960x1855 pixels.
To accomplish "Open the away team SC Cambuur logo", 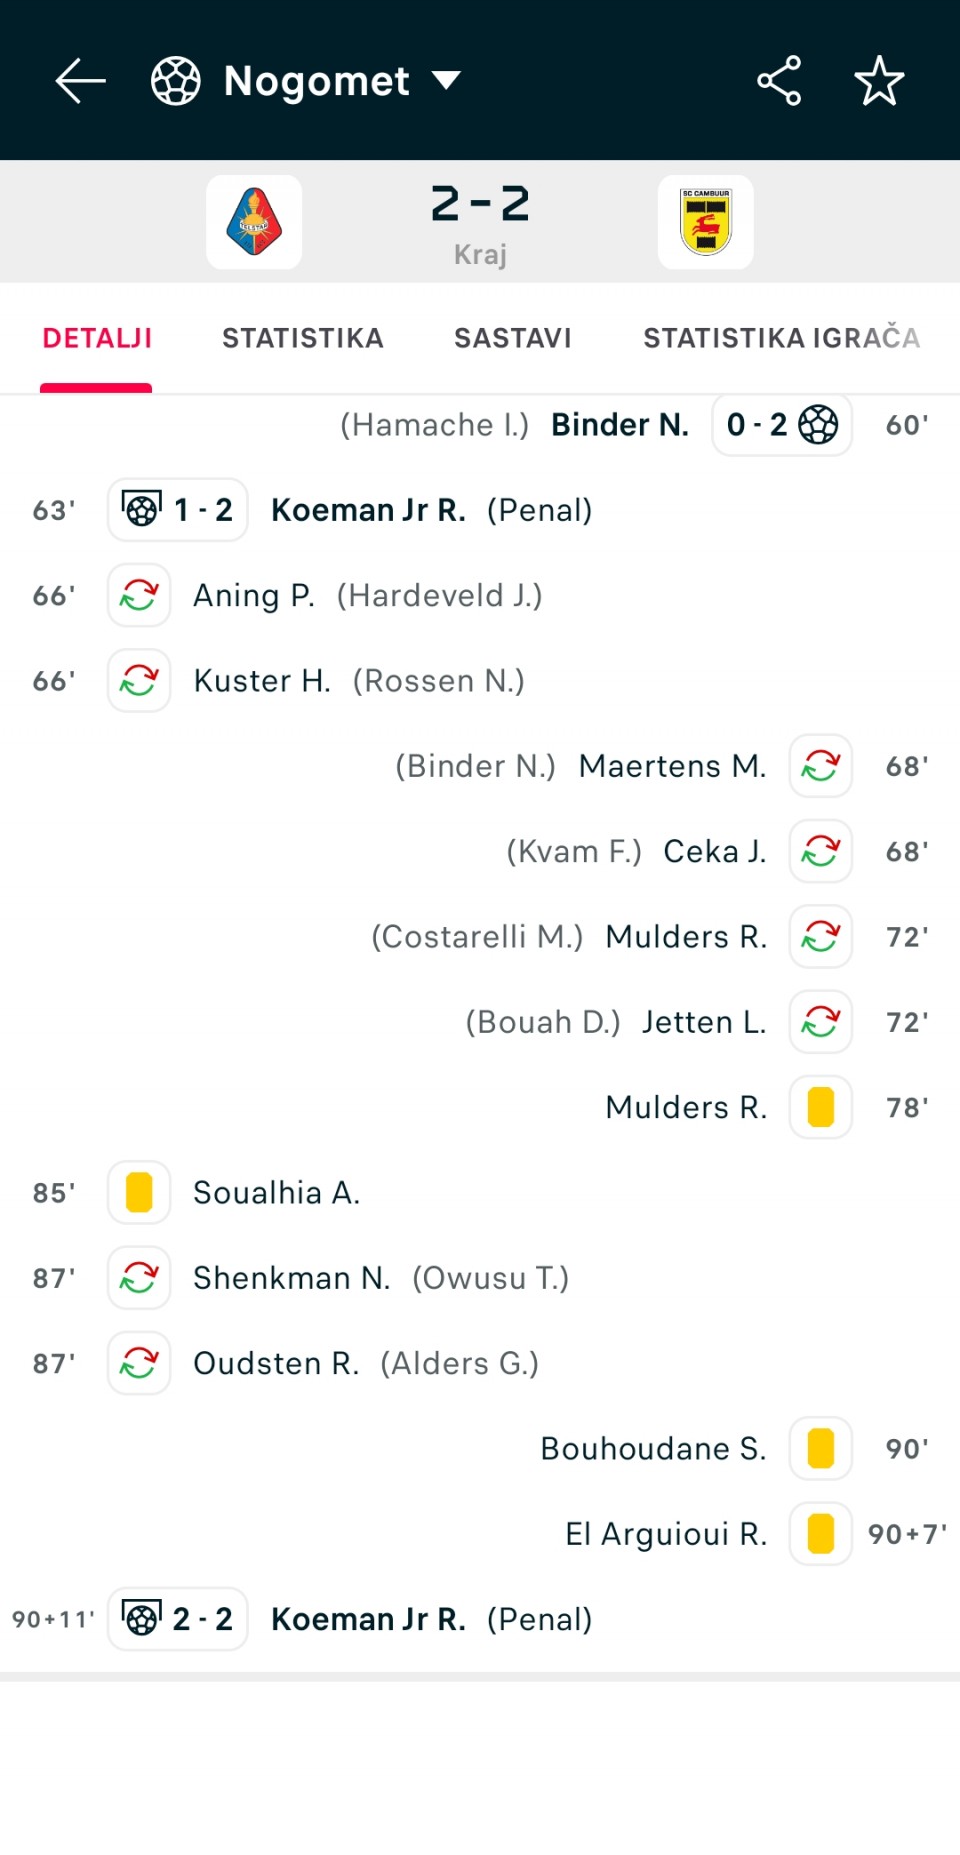I will tap(706, 222).
